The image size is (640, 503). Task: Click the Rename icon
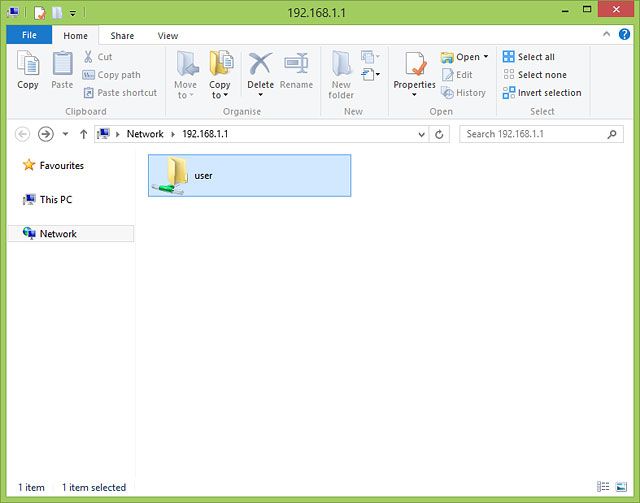tap(296, 63)
